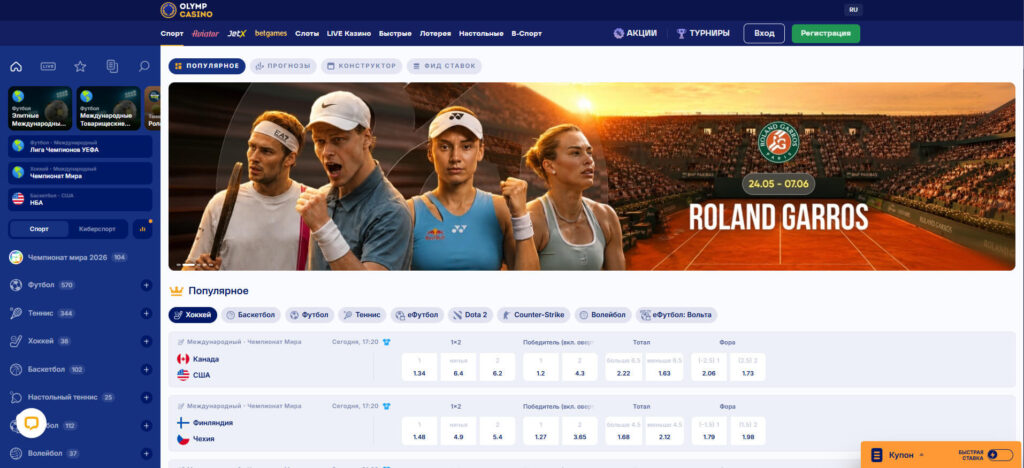Expand the Баскетбол sport category
This screenshot has width=1024, height=468.
[x=146, y=369]
